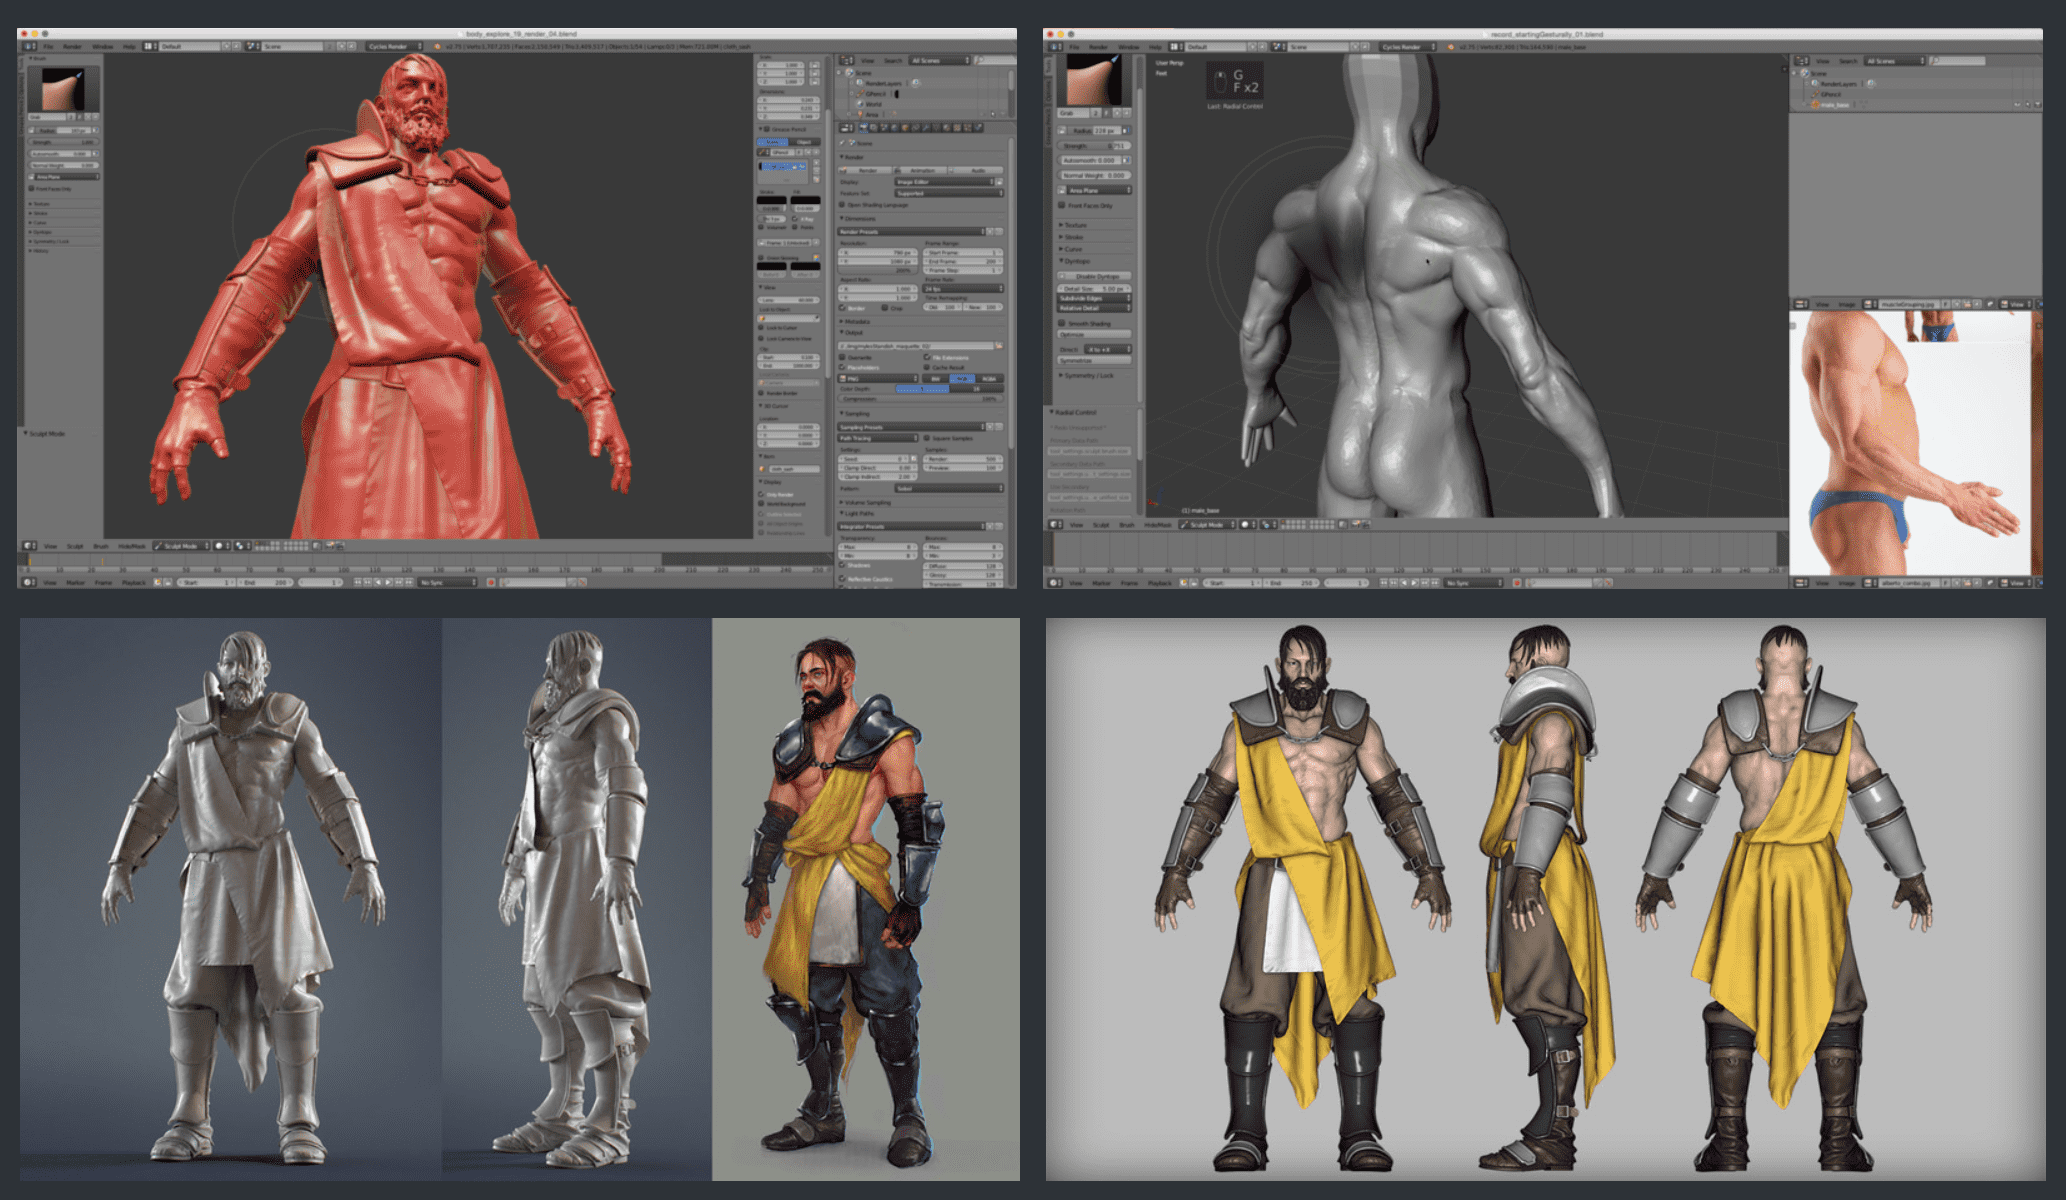Open Cycles Render engine dropdown in the red-model window

click(394, 47)
